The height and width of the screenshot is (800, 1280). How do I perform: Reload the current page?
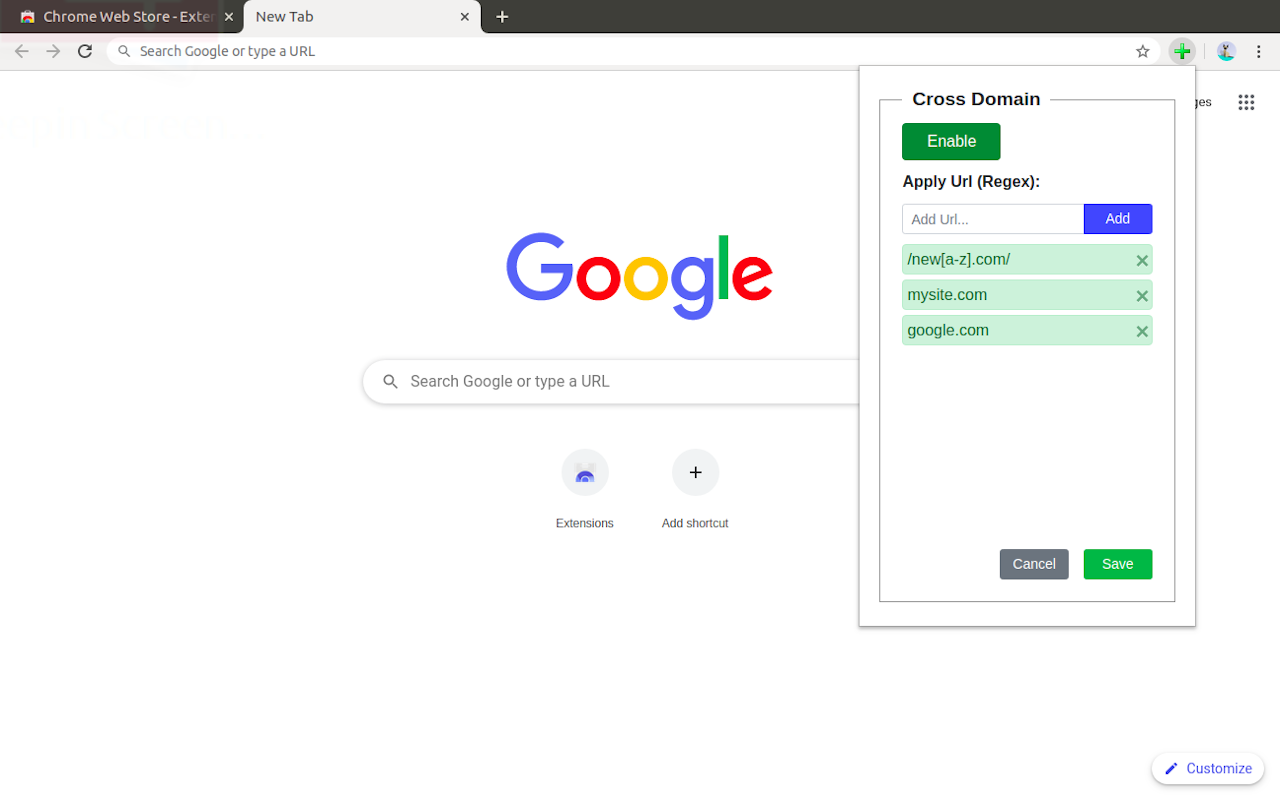85,51
